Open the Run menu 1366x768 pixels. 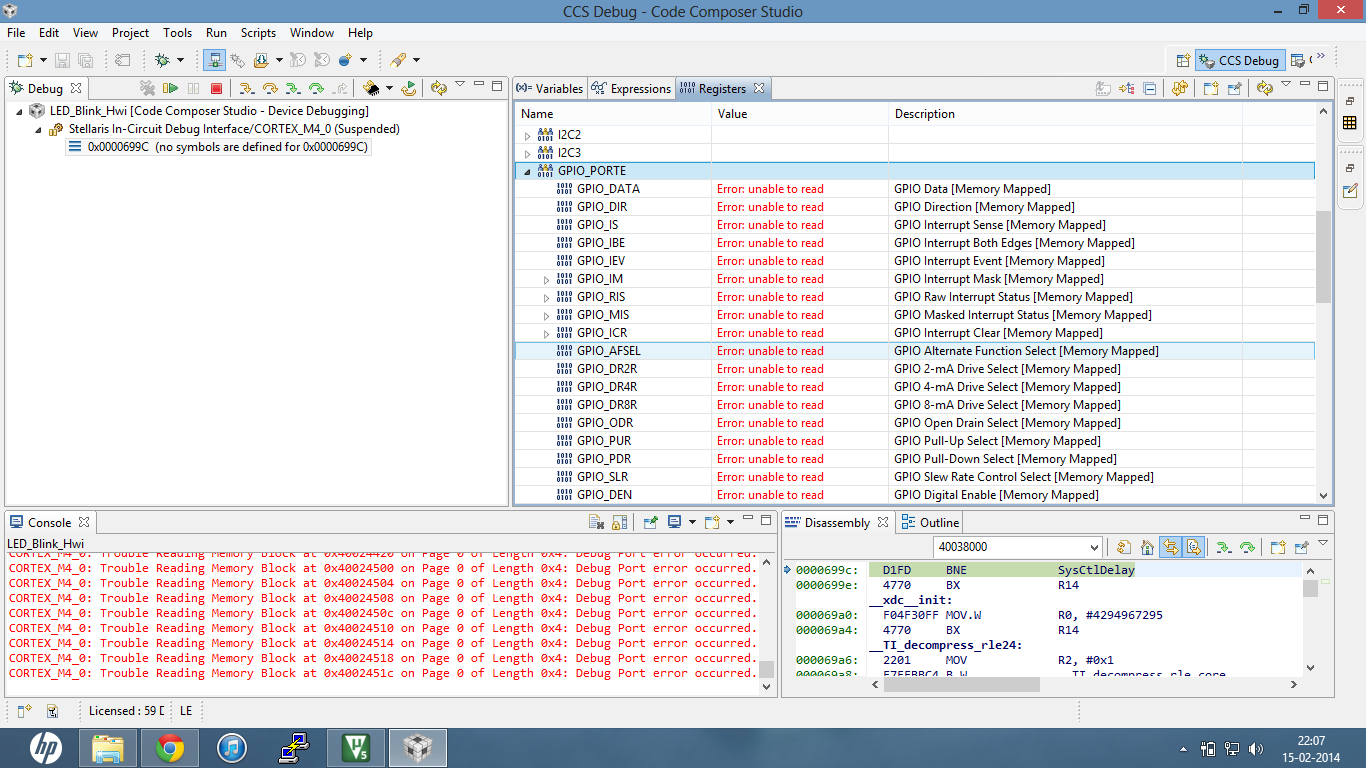point(216,33)
